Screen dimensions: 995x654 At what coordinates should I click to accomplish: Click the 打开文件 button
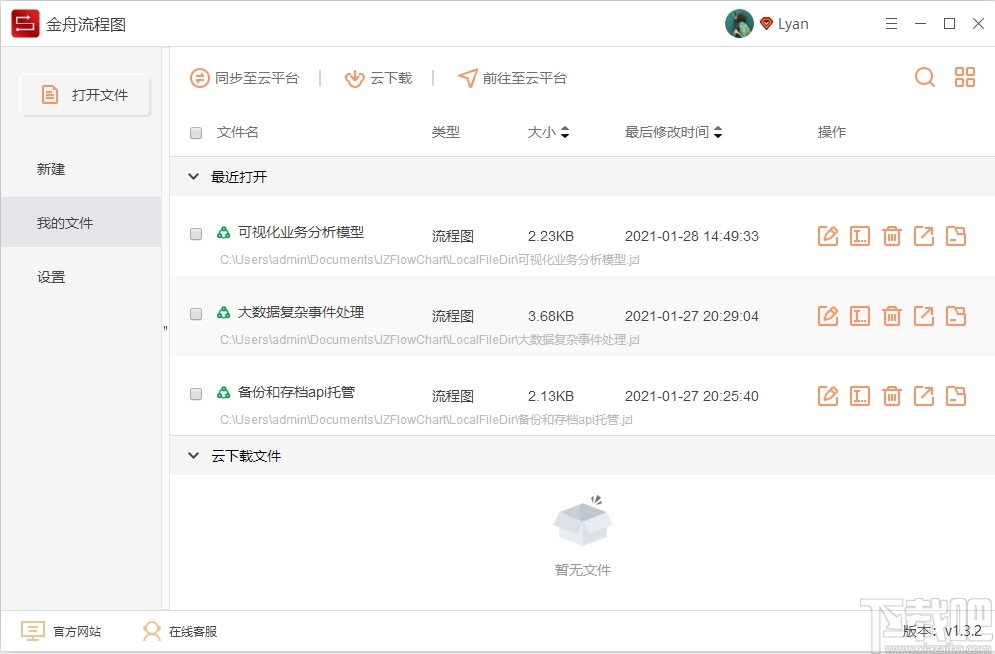tap(84, 95)
